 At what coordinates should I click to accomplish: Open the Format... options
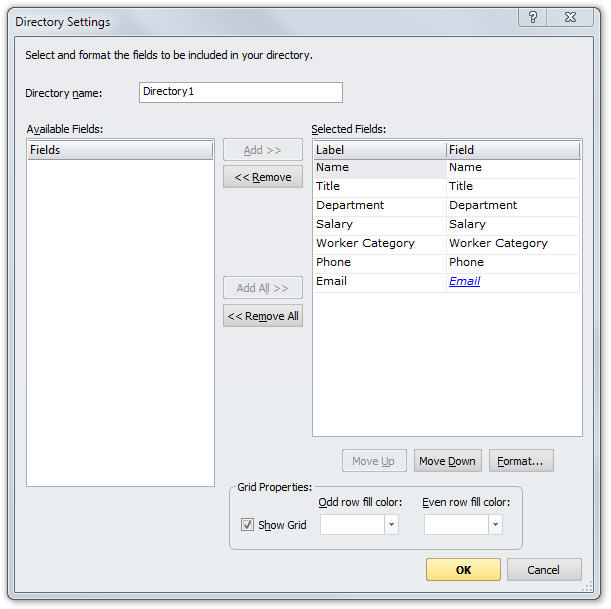(520, 461)
